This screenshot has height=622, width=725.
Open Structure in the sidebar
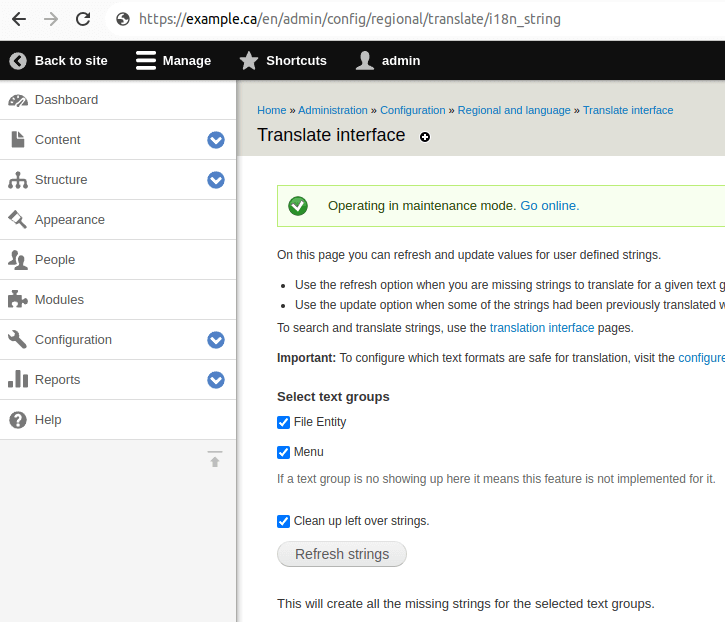(61, 180)
